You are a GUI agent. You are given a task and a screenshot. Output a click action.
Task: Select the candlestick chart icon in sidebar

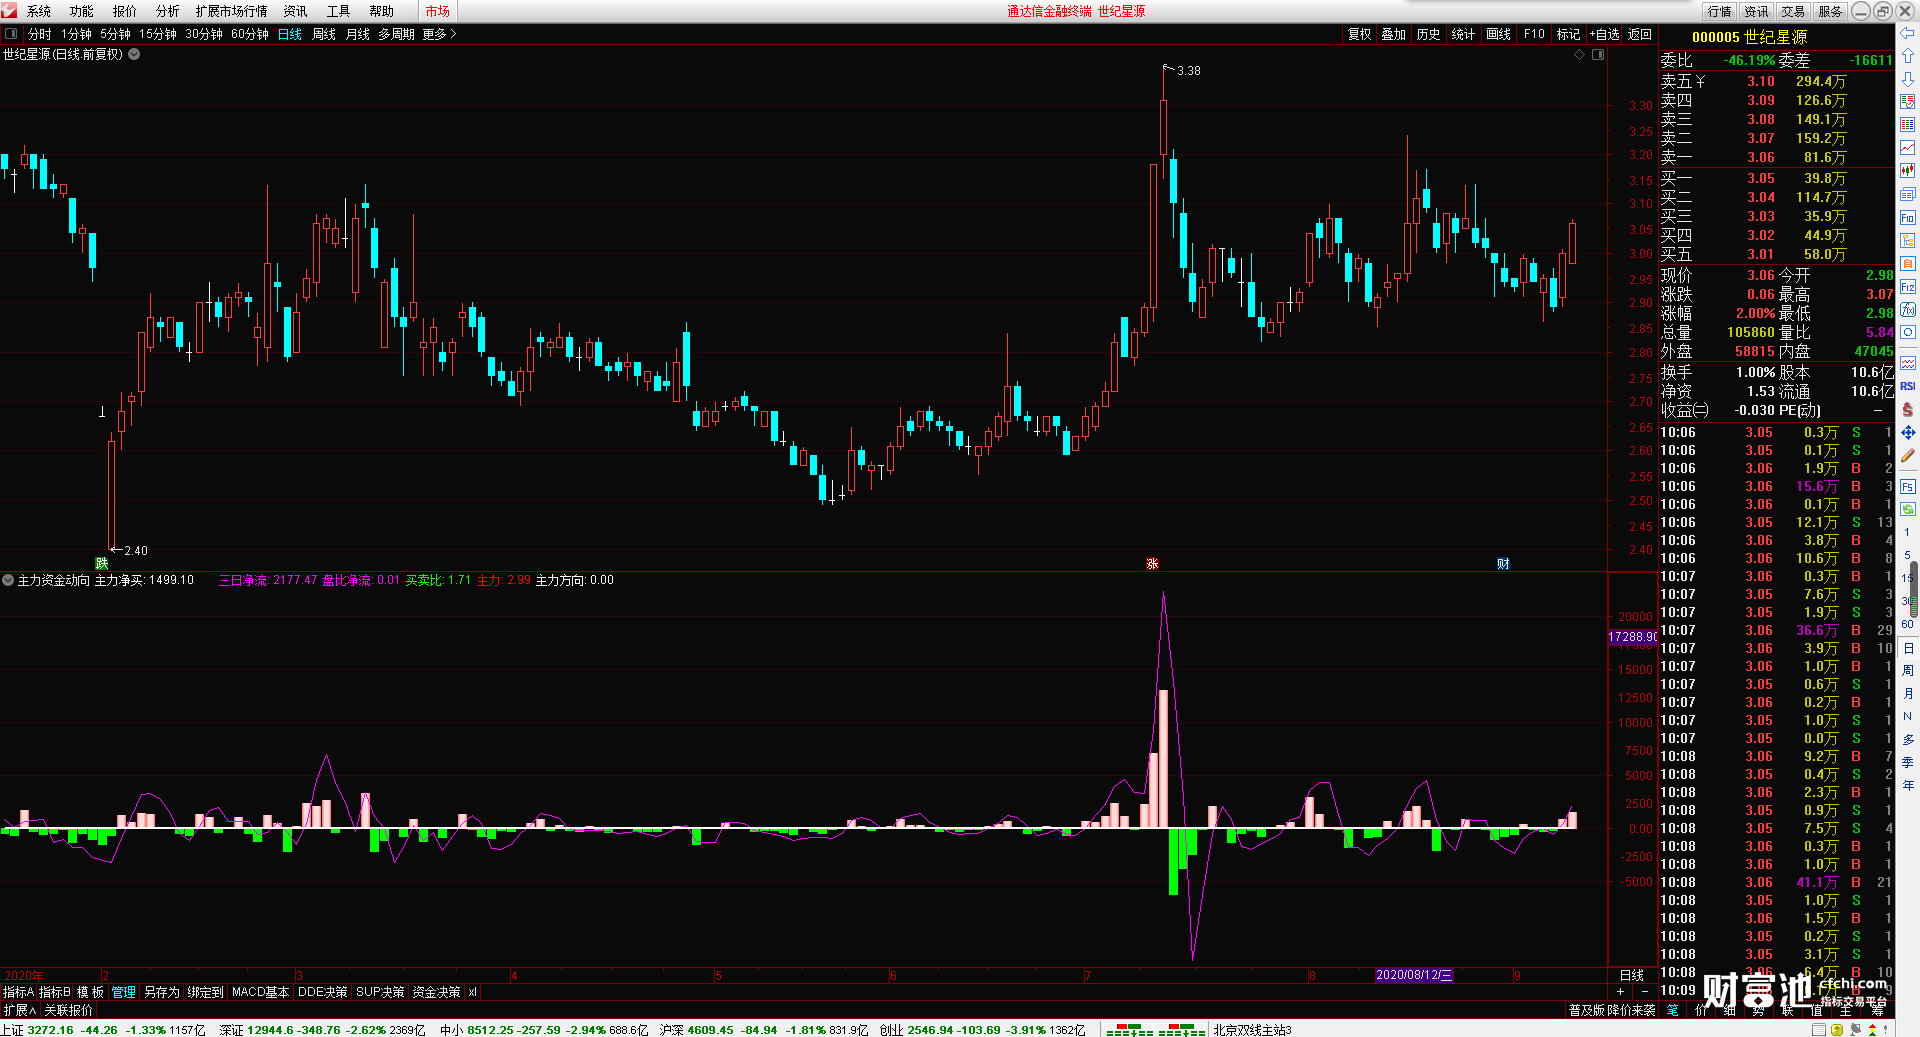(1907, 171)
